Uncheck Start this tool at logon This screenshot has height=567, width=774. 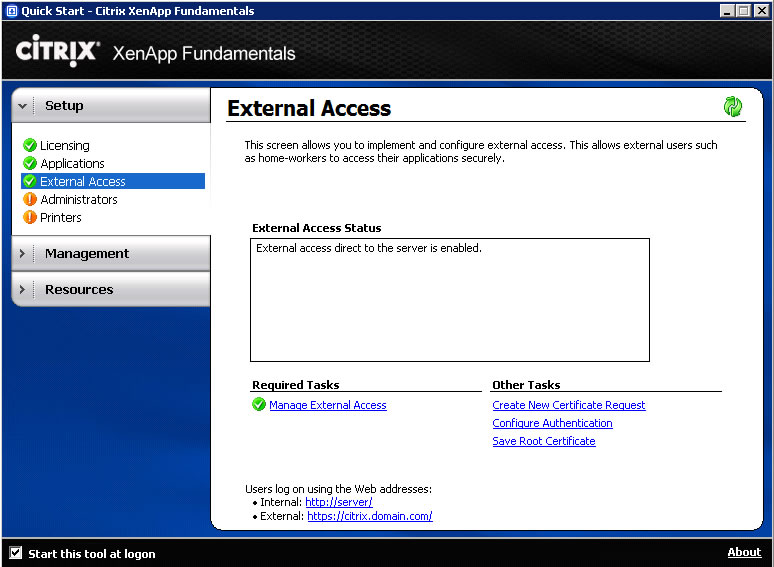[x=16, y=553]
